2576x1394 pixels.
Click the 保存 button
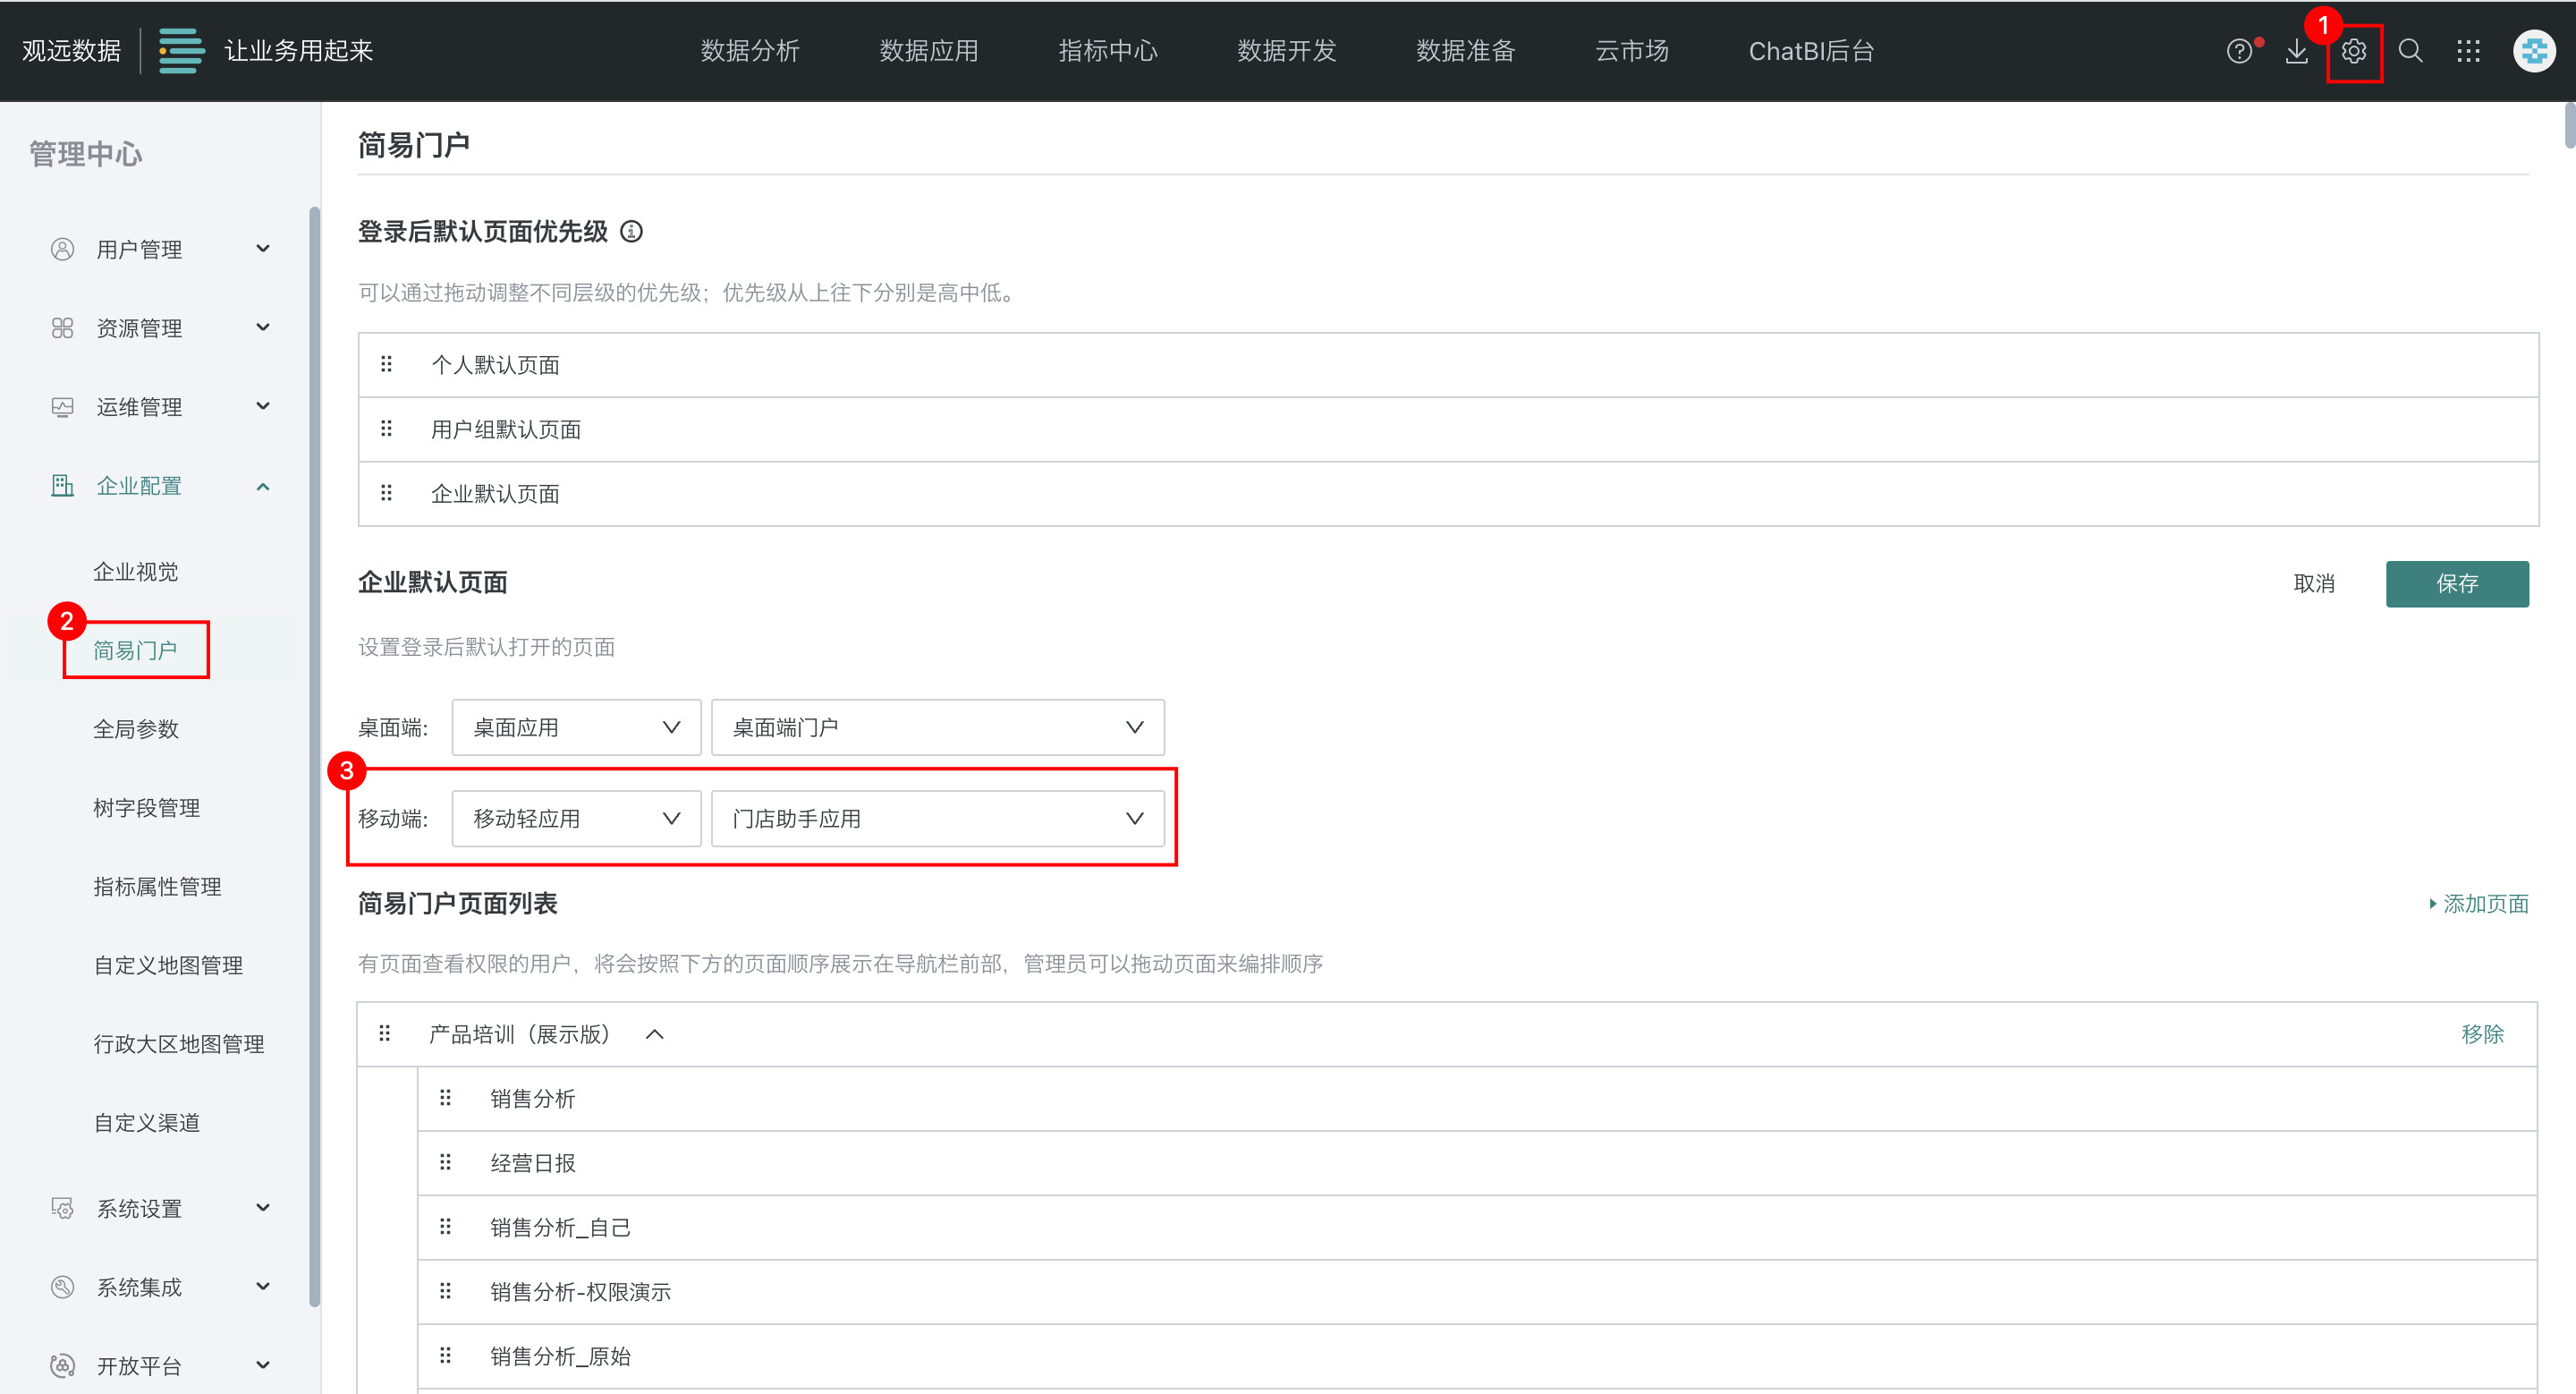pos(2456,584)
